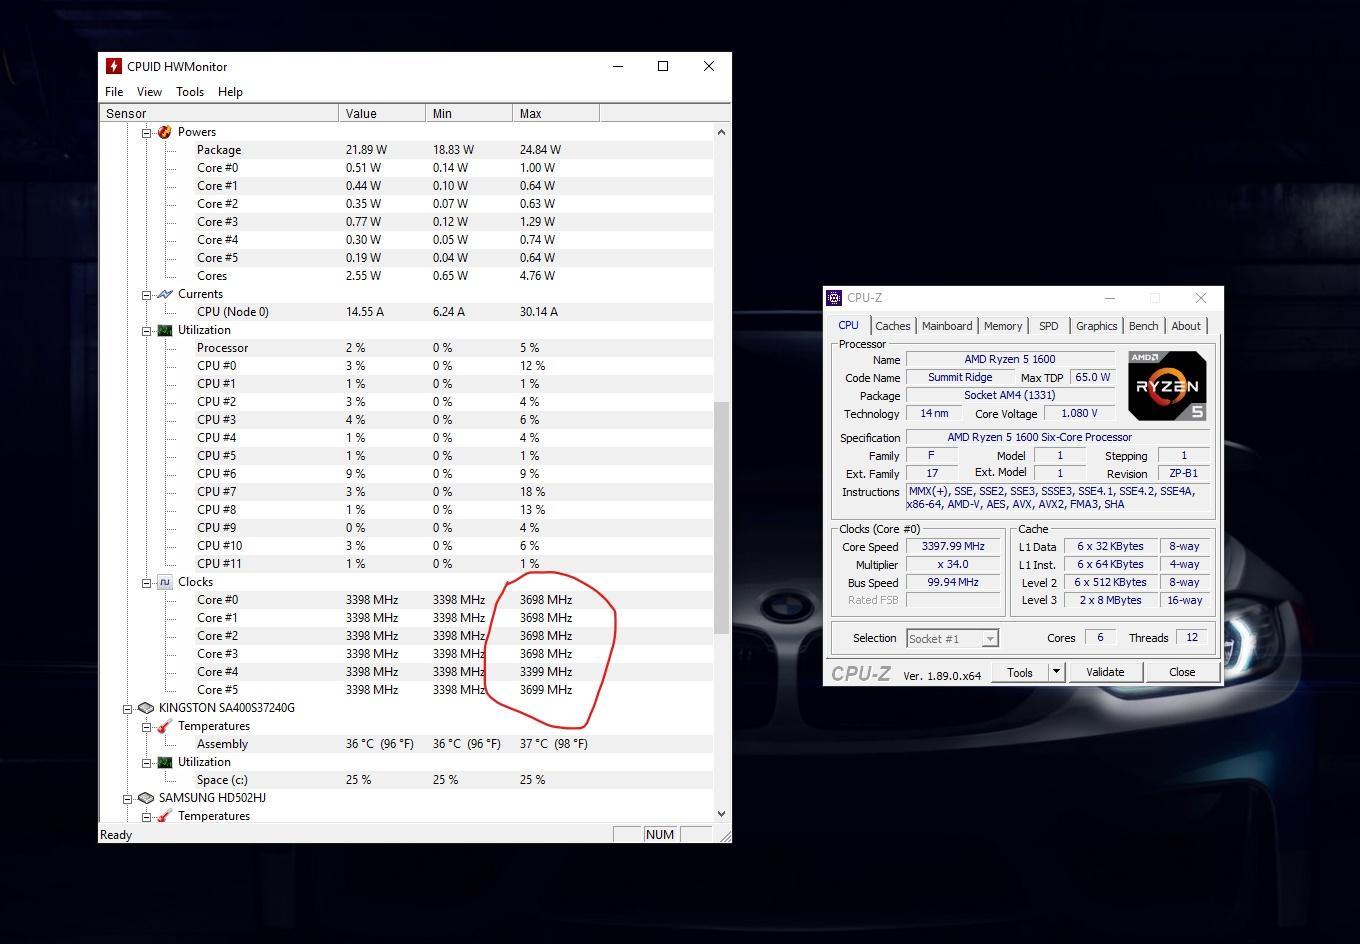Click the Multiplier value x 34.0
The height and width of the screenshot is (944, 1360).
(x=953, y=565)
